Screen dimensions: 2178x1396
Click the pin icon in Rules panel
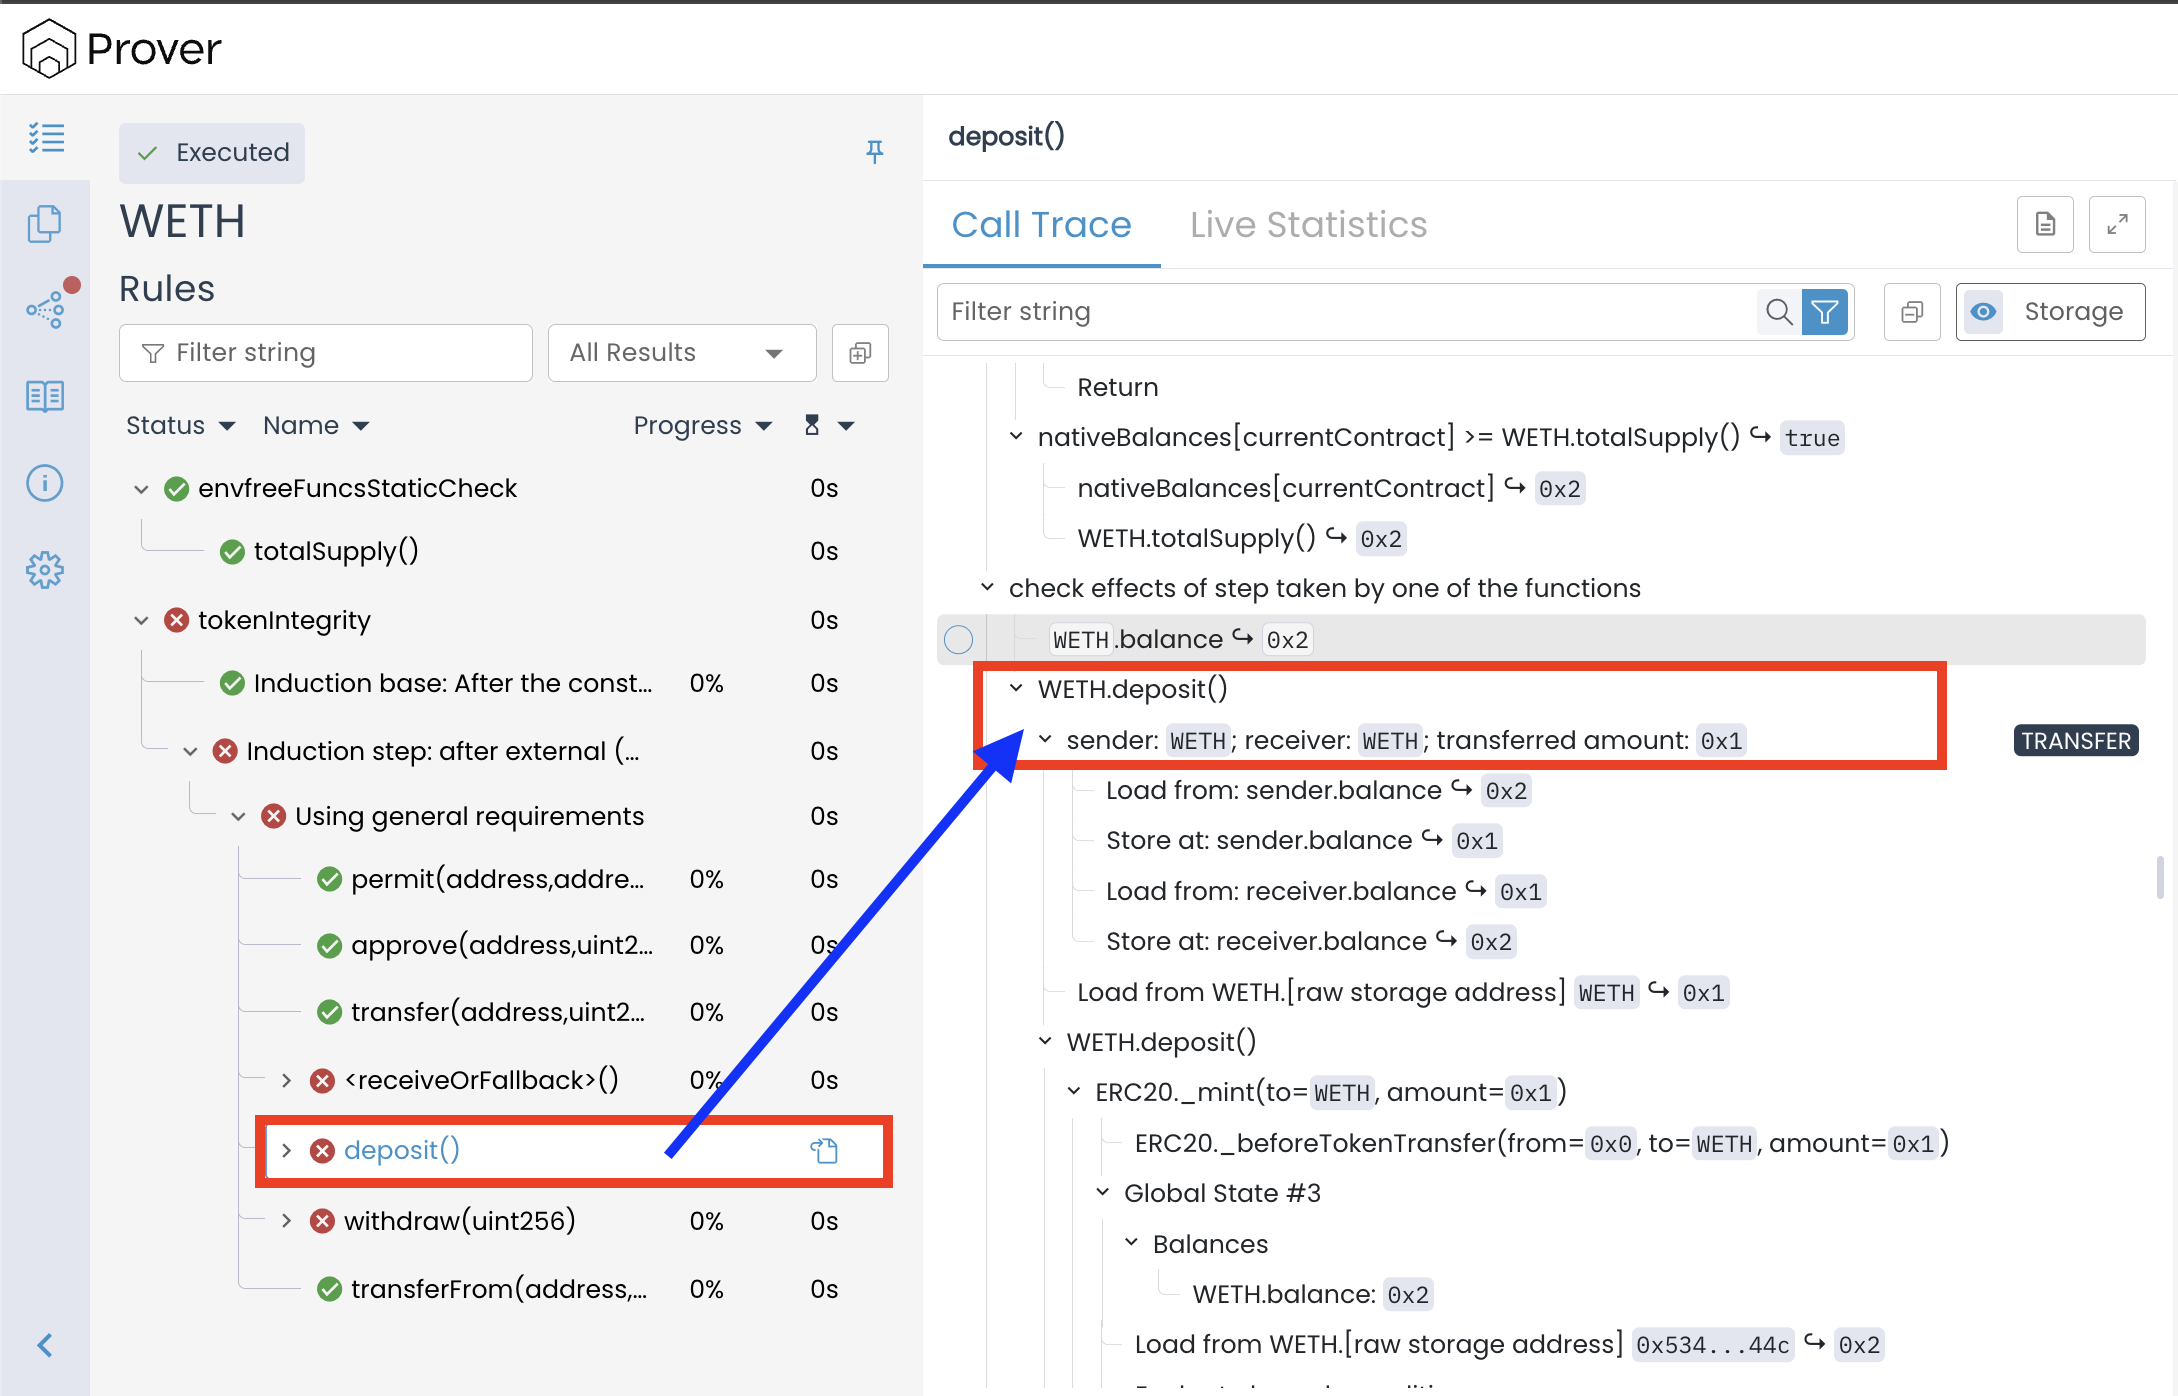click(874, 151)
